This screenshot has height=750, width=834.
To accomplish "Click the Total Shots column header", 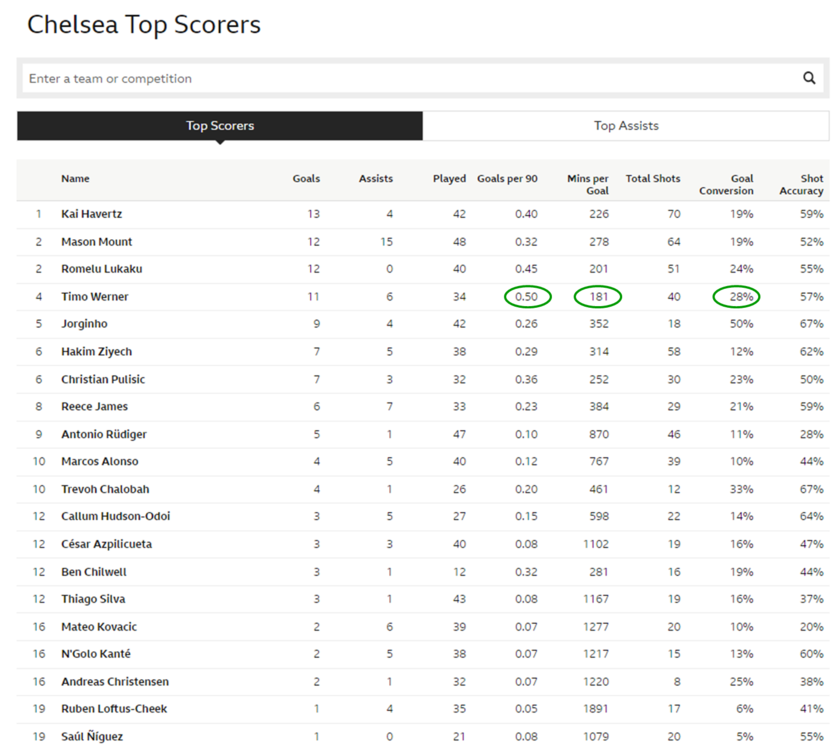I will 653,179.
